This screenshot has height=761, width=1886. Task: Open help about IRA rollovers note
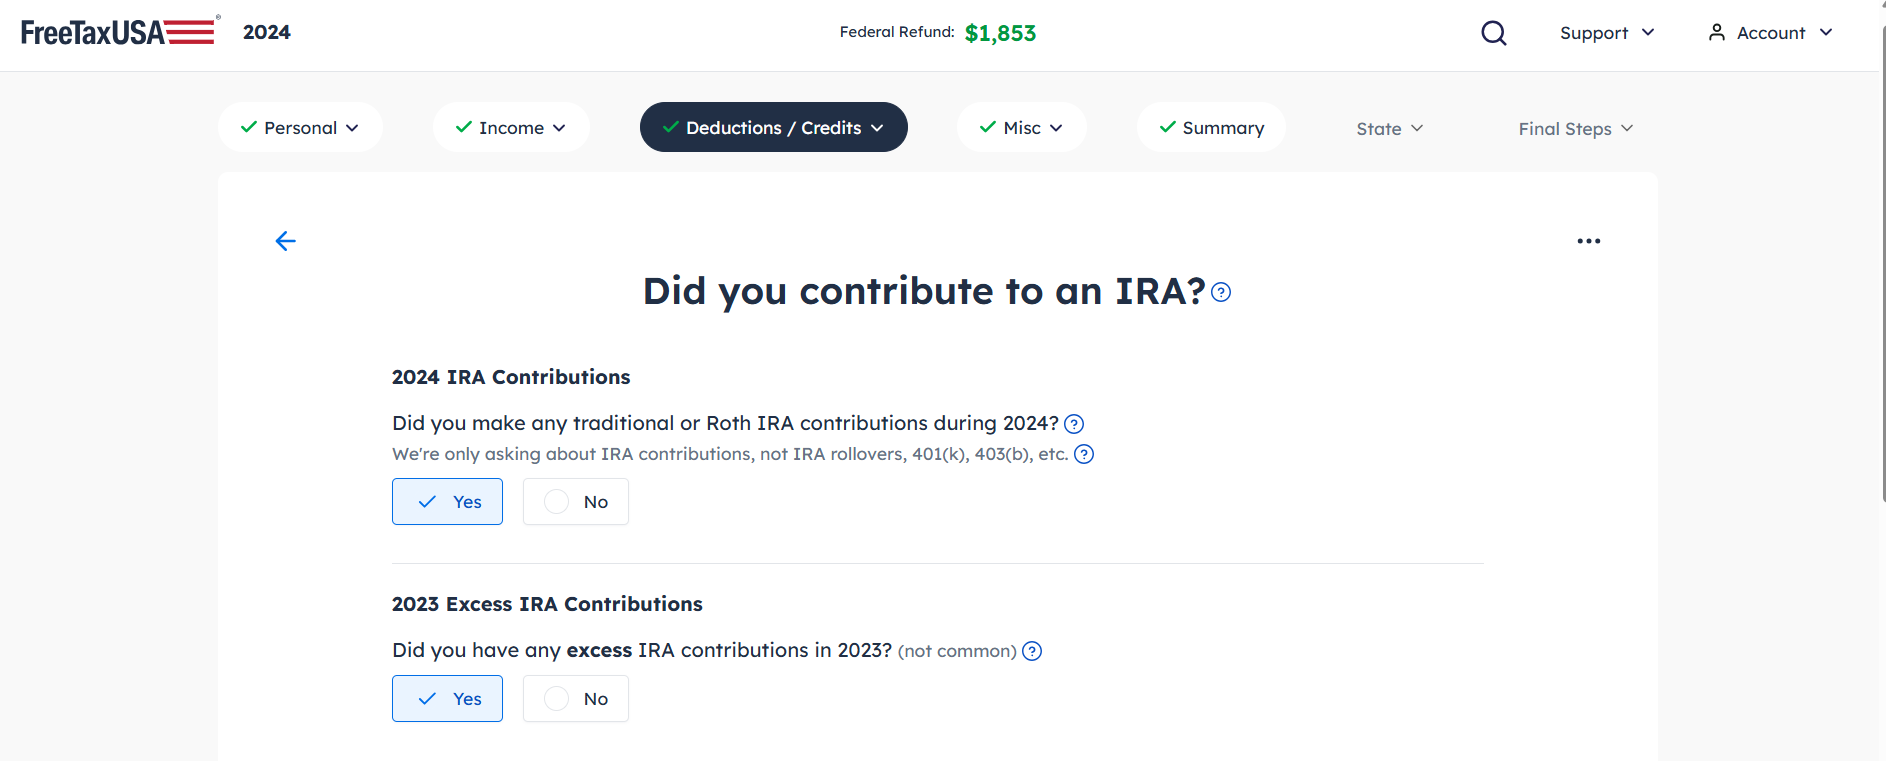pos(1084,454)
